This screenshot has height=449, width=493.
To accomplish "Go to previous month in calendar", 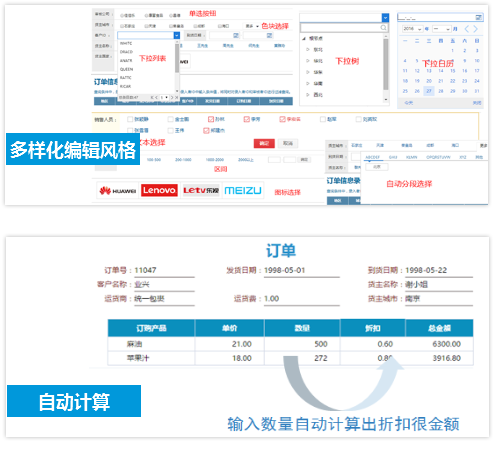I will click(467, 29).
